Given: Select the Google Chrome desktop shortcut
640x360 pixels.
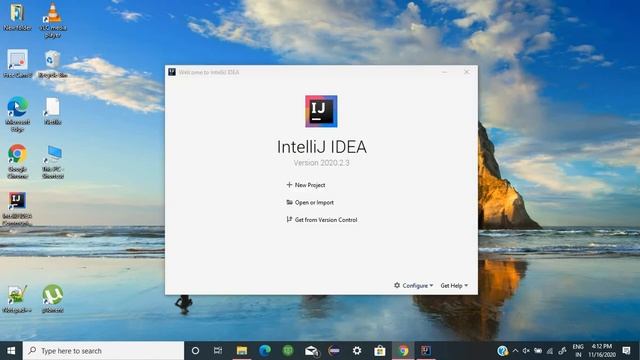Looking at the screenshot, I should point(17,162).
